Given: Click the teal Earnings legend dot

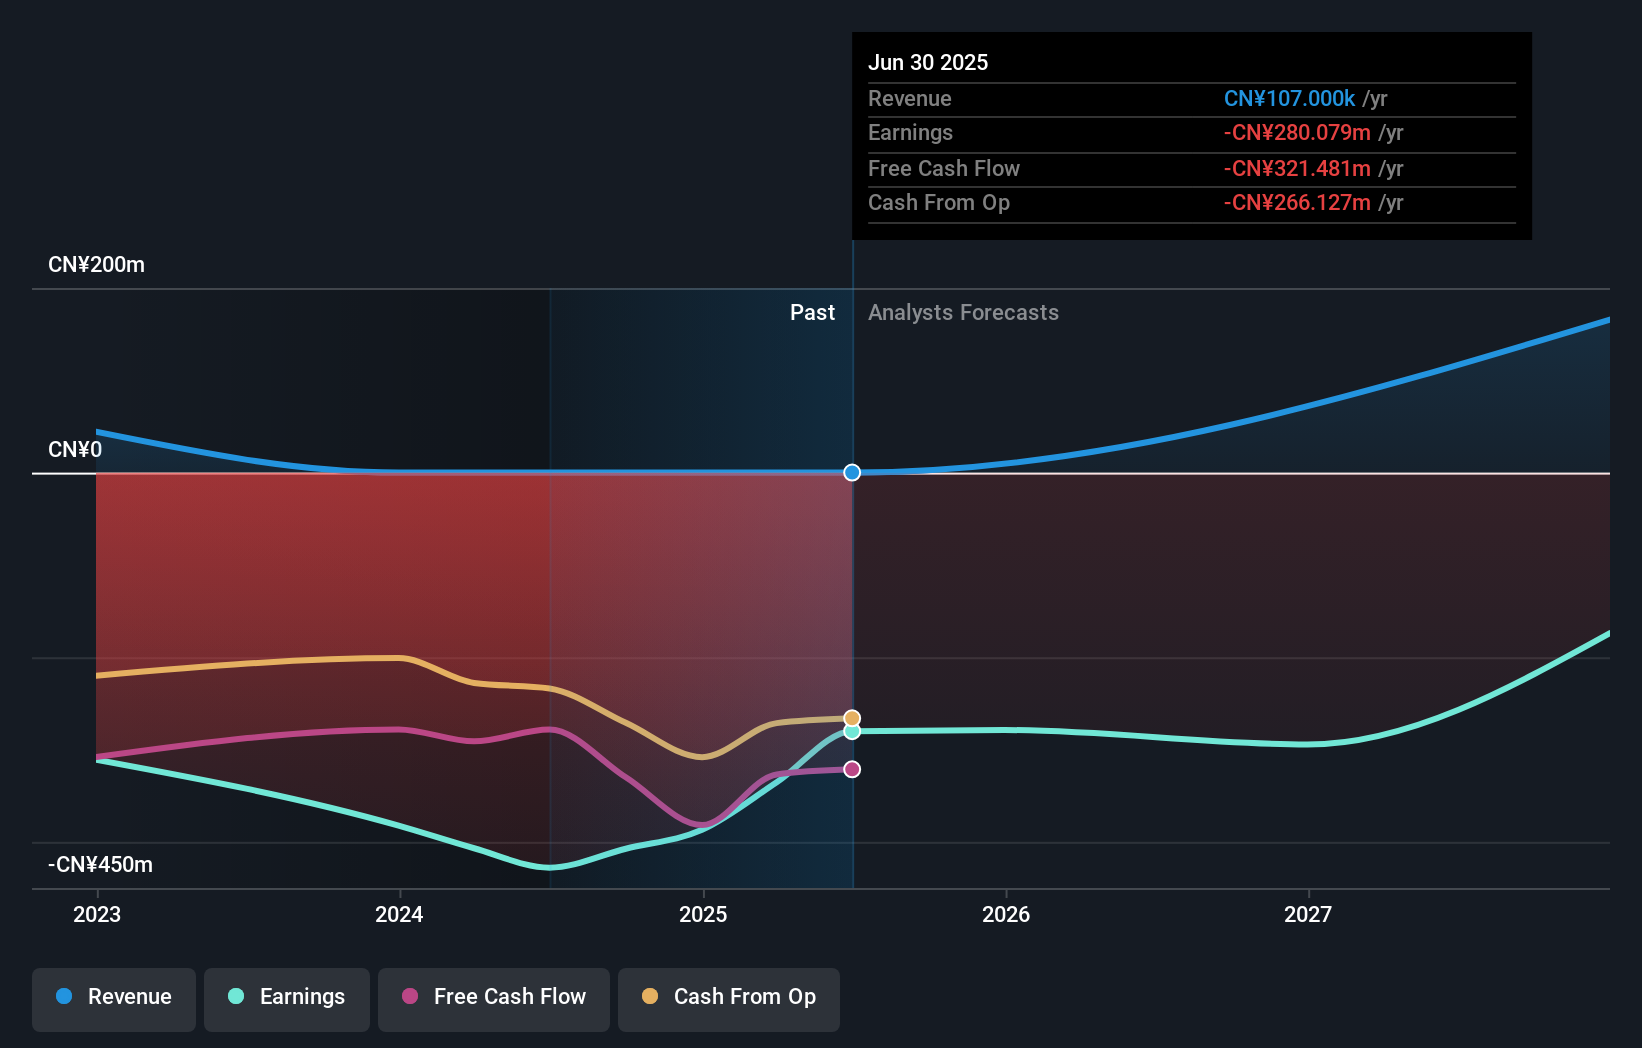Looking at the screenshot, I should (235, 997).
